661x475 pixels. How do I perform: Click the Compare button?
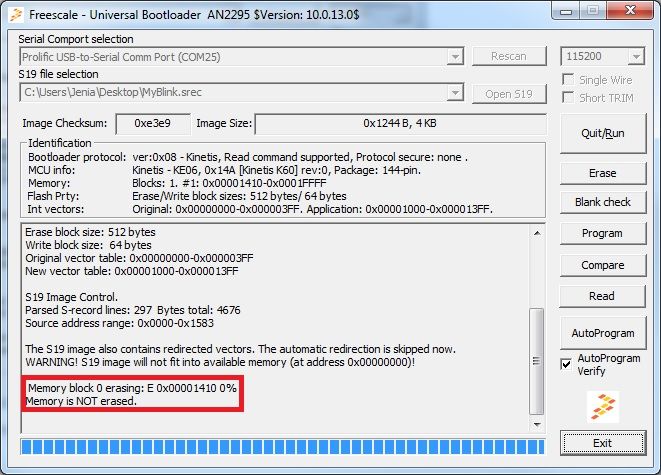603,265
